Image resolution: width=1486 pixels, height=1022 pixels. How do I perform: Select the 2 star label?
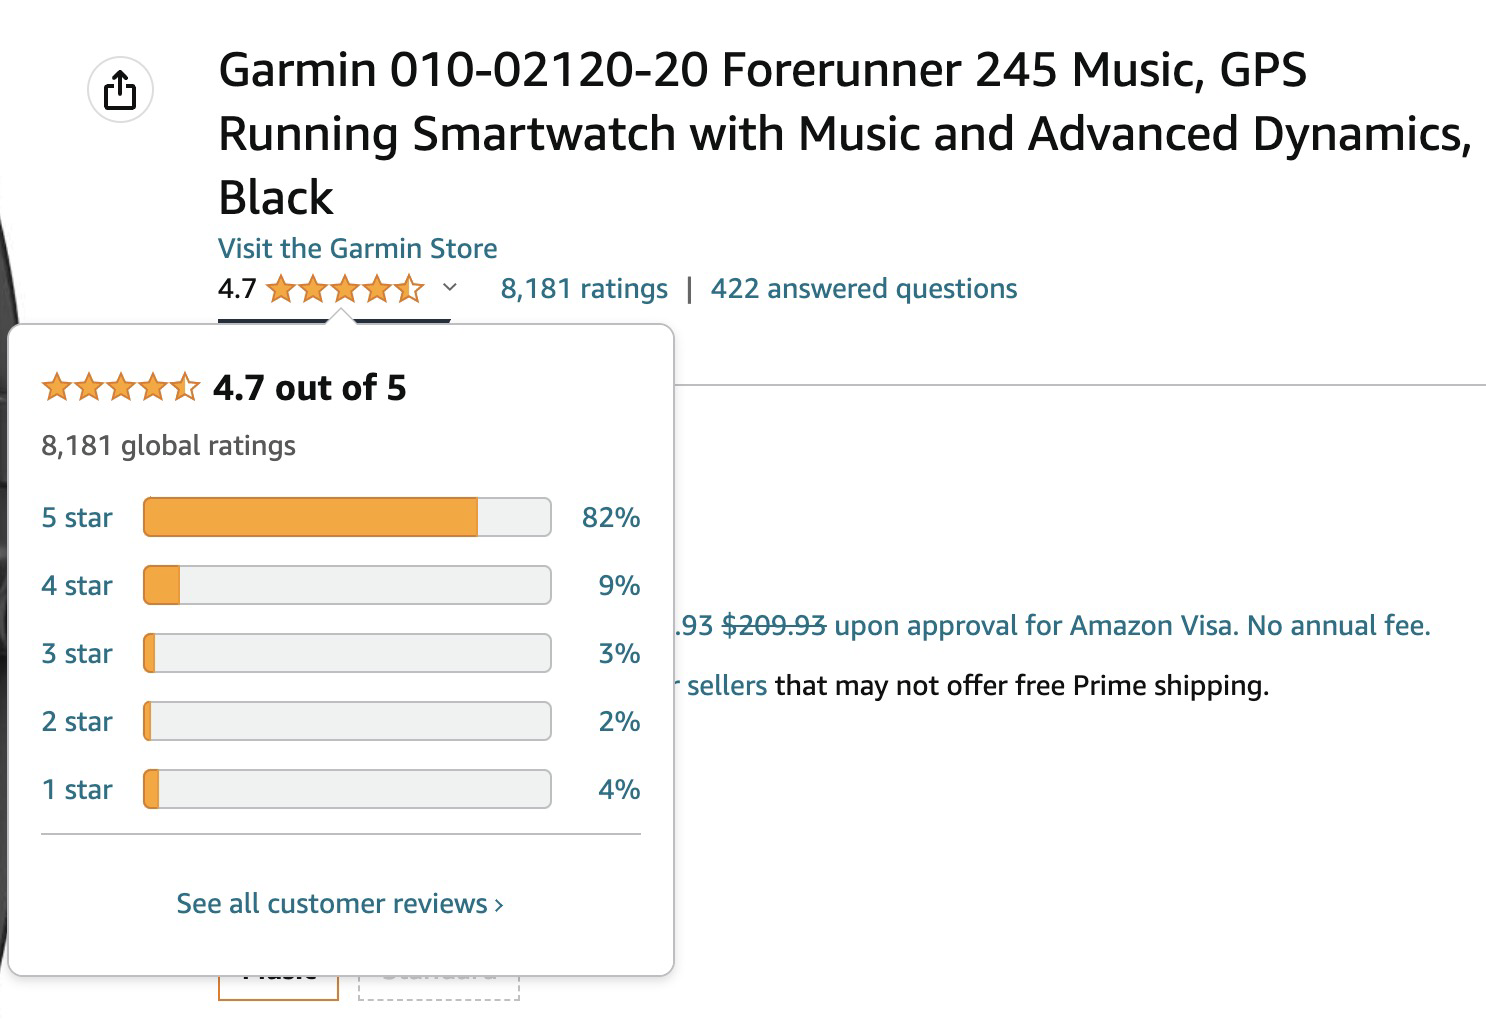[77, 721]
